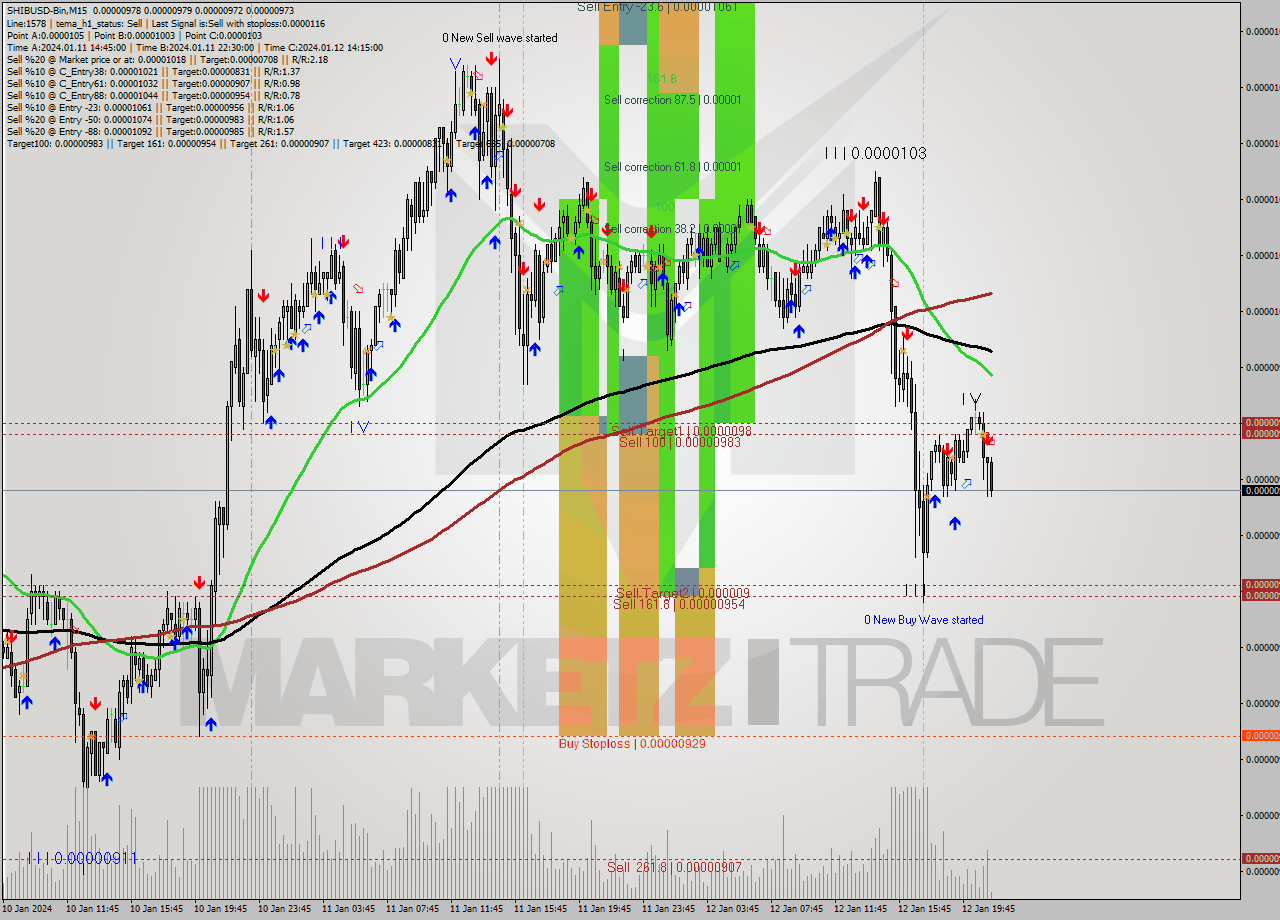The height and width of the screenshot is (920, 1280).
Task: Click the 'Sell Target2 | 0.000009' label
Action: [681, 593]
